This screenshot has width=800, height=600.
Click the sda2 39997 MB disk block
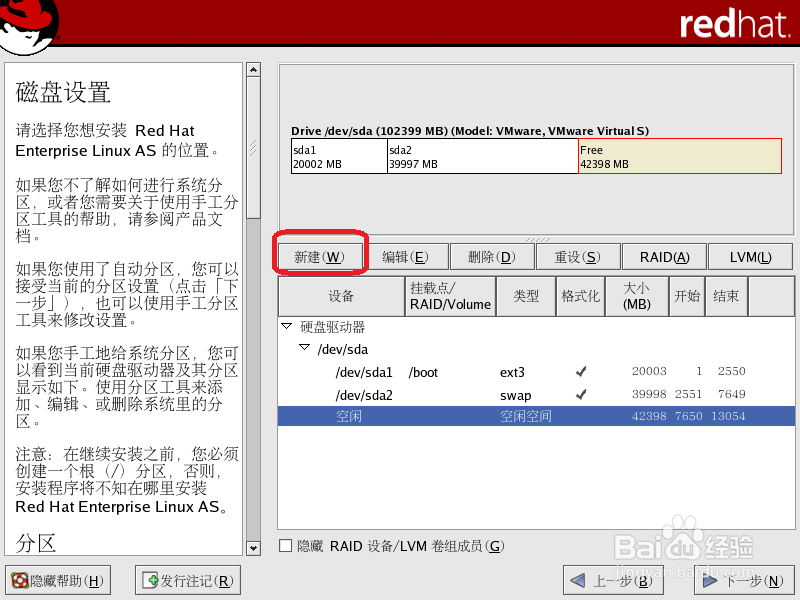click(483, 157)
